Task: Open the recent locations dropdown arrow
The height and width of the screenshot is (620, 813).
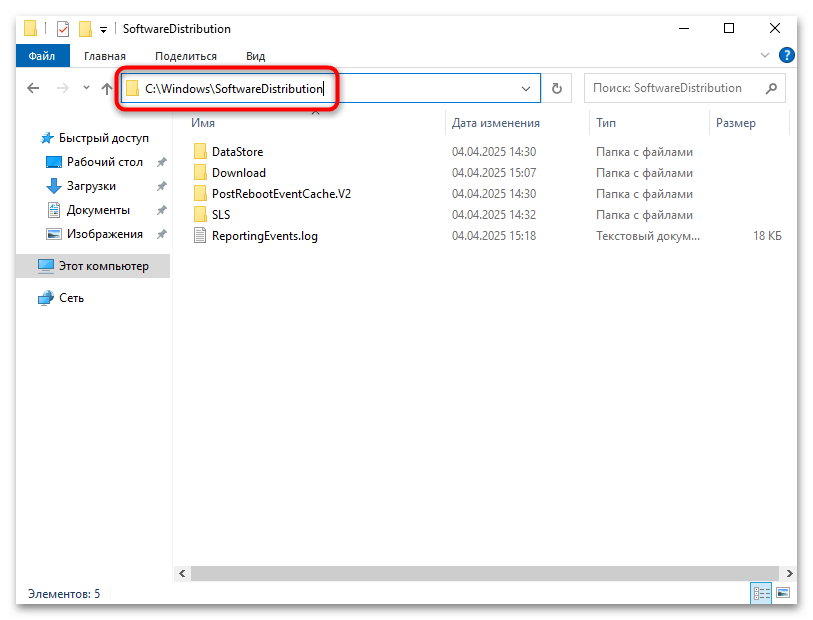Action: (87, 88)
